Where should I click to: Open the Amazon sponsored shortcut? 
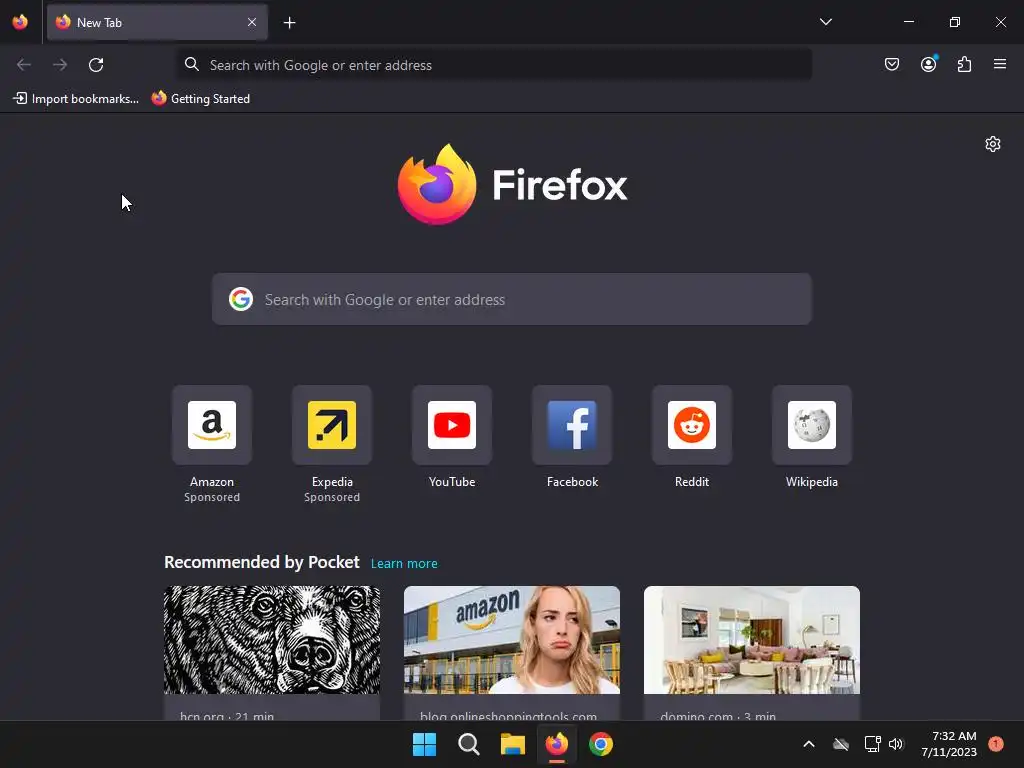[x=212, y=425]
